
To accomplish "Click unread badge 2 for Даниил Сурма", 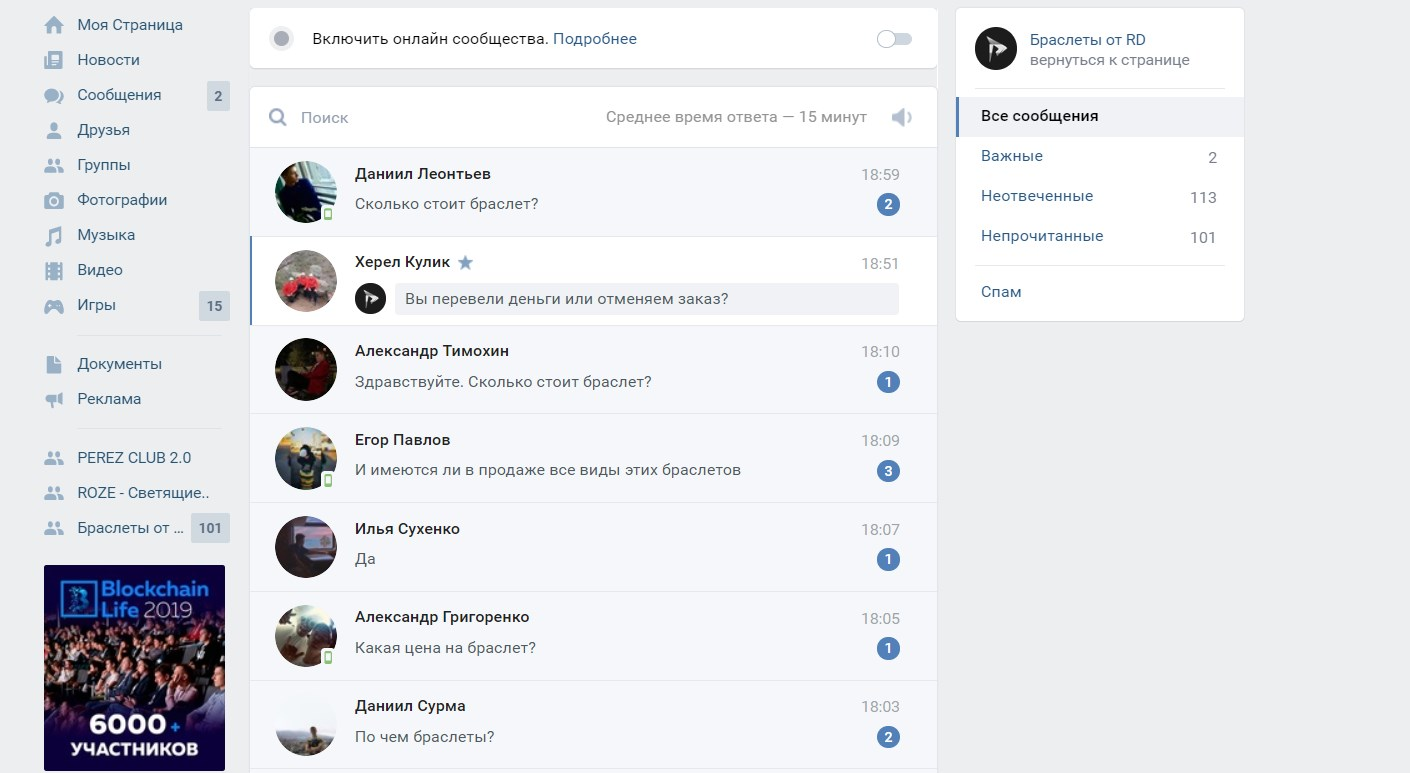I will pyautogui.click(x=888, y=737).
